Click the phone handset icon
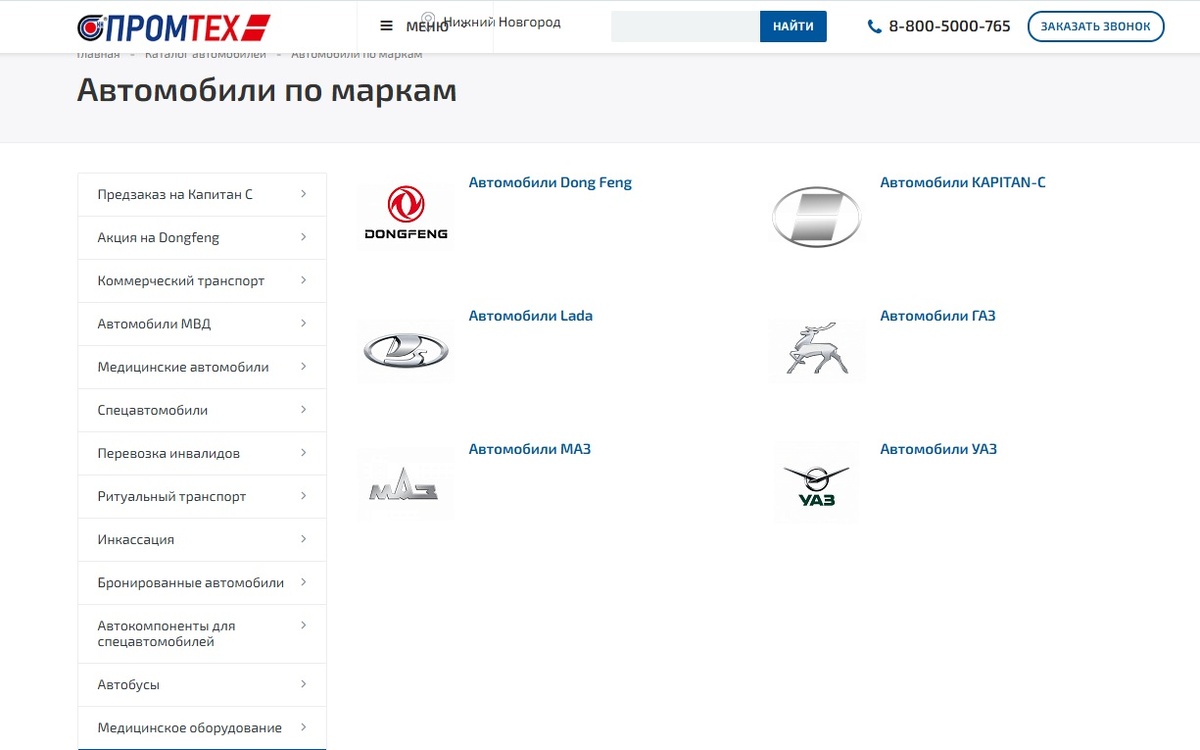Viewport: 1200px width, 750px height. click(875, 27)
